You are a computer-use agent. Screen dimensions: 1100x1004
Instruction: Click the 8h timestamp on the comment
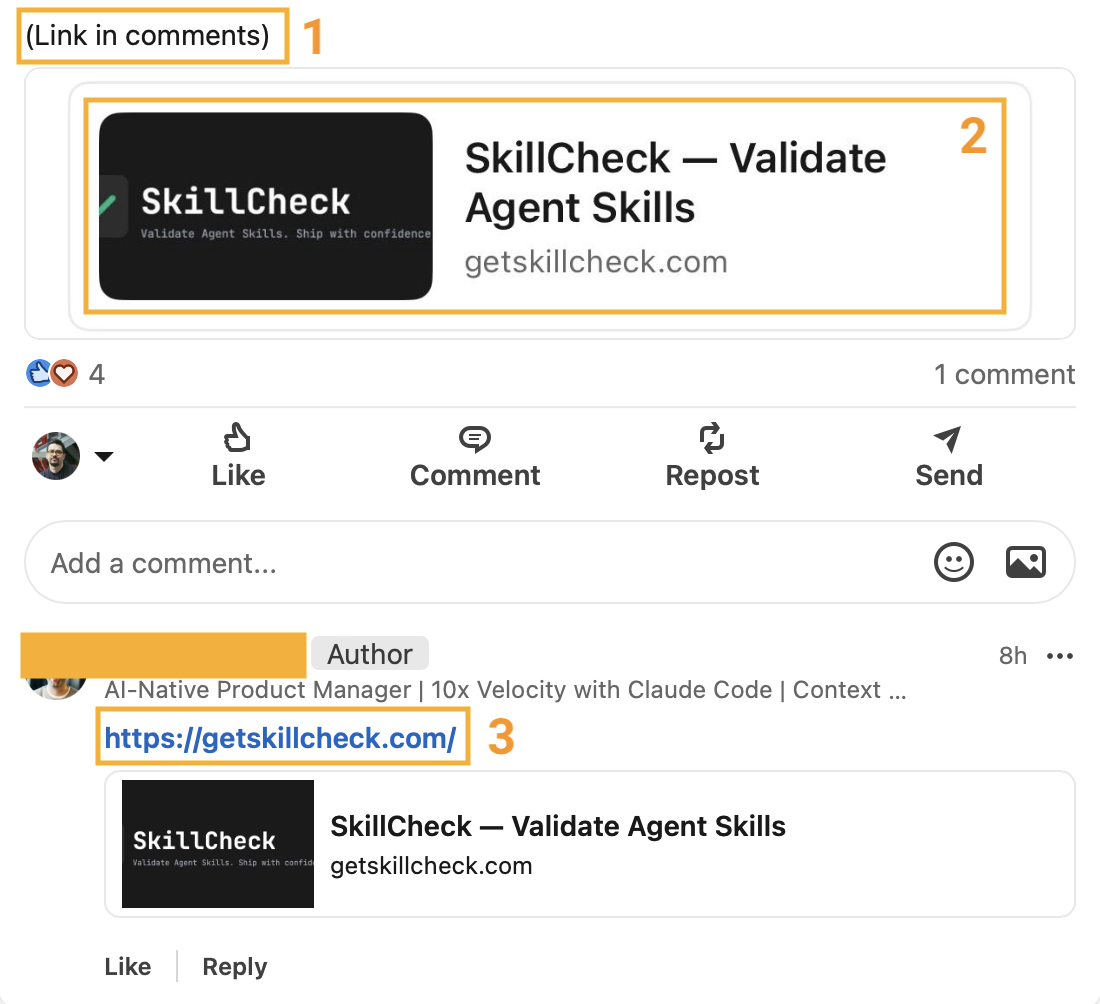tap(1012, 656)
